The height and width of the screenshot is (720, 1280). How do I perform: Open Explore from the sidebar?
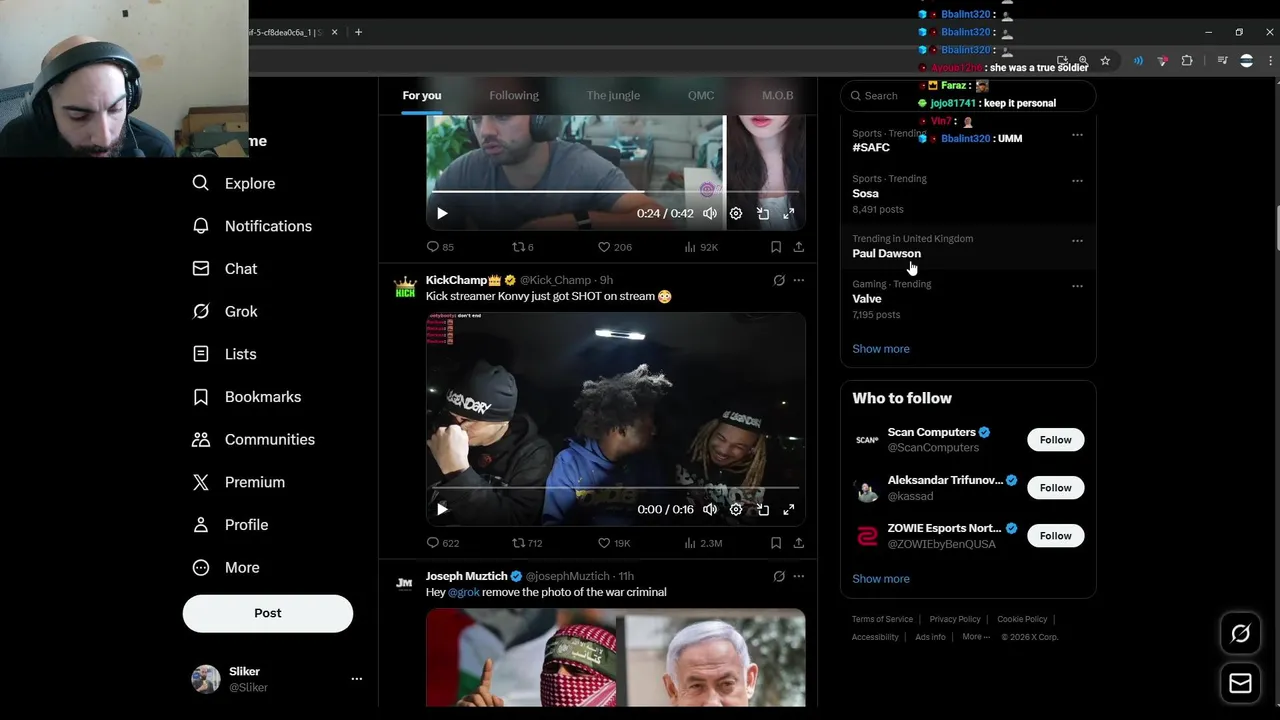point(234,183)
